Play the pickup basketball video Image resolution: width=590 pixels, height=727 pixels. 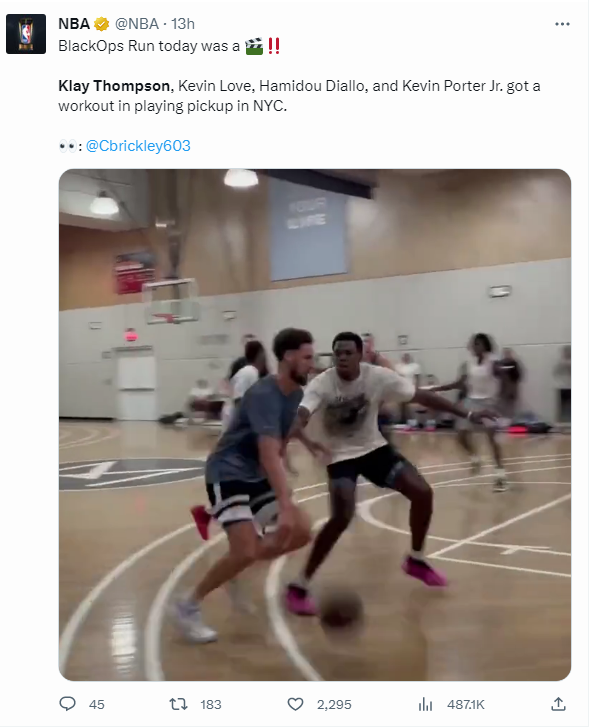click(x=315, y=425)
